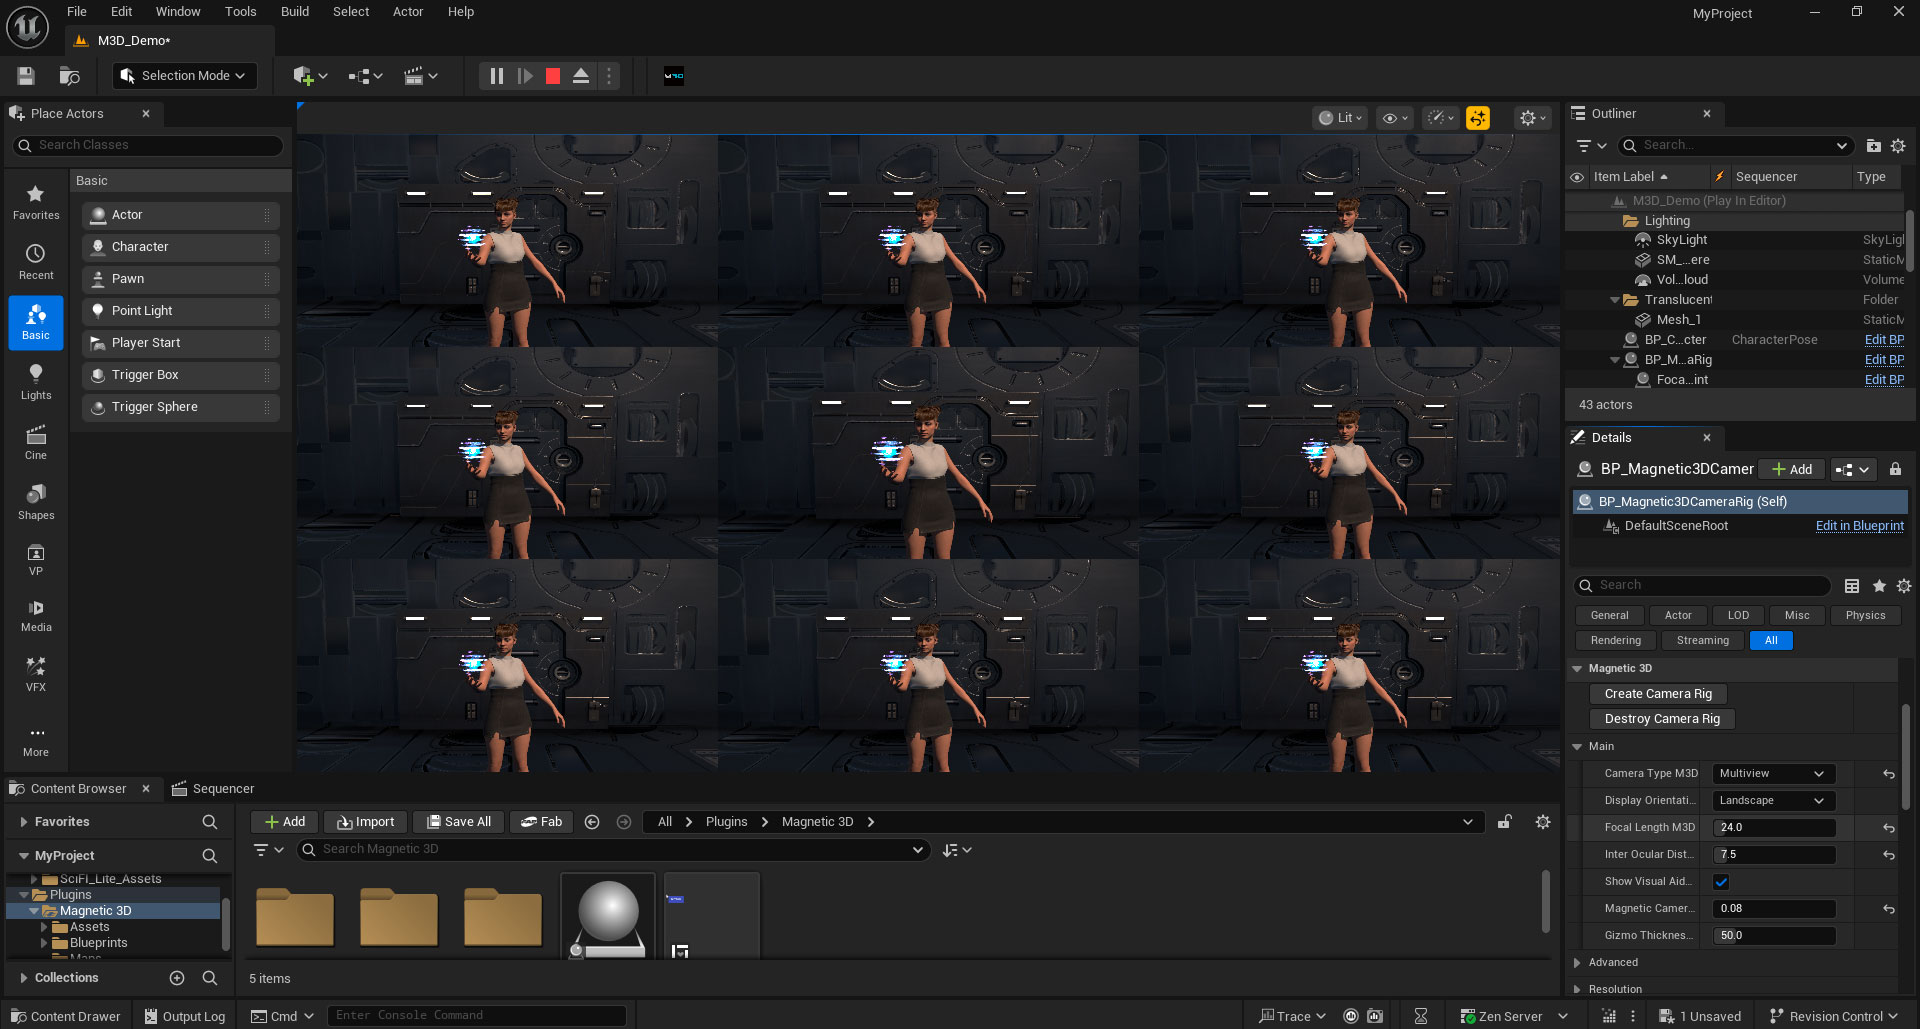
Task: Toggle the Outliner visibility eye column
Action: point(1577,177)
